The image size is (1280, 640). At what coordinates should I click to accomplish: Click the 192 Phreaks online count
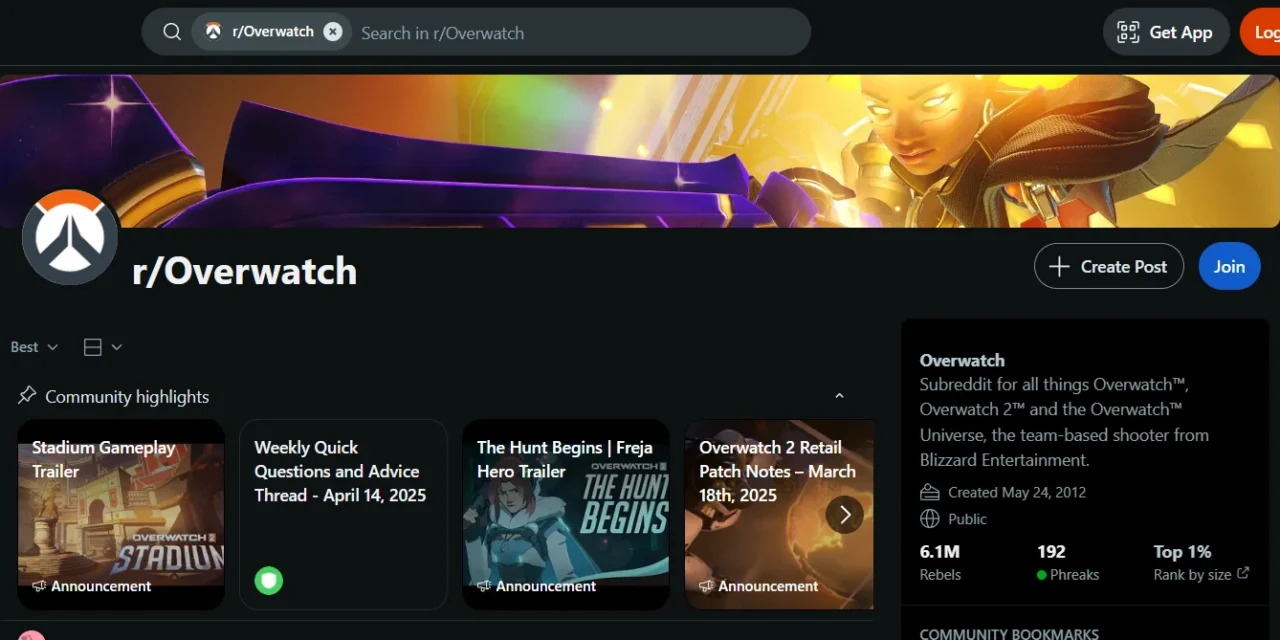[x=1067, y=562]
